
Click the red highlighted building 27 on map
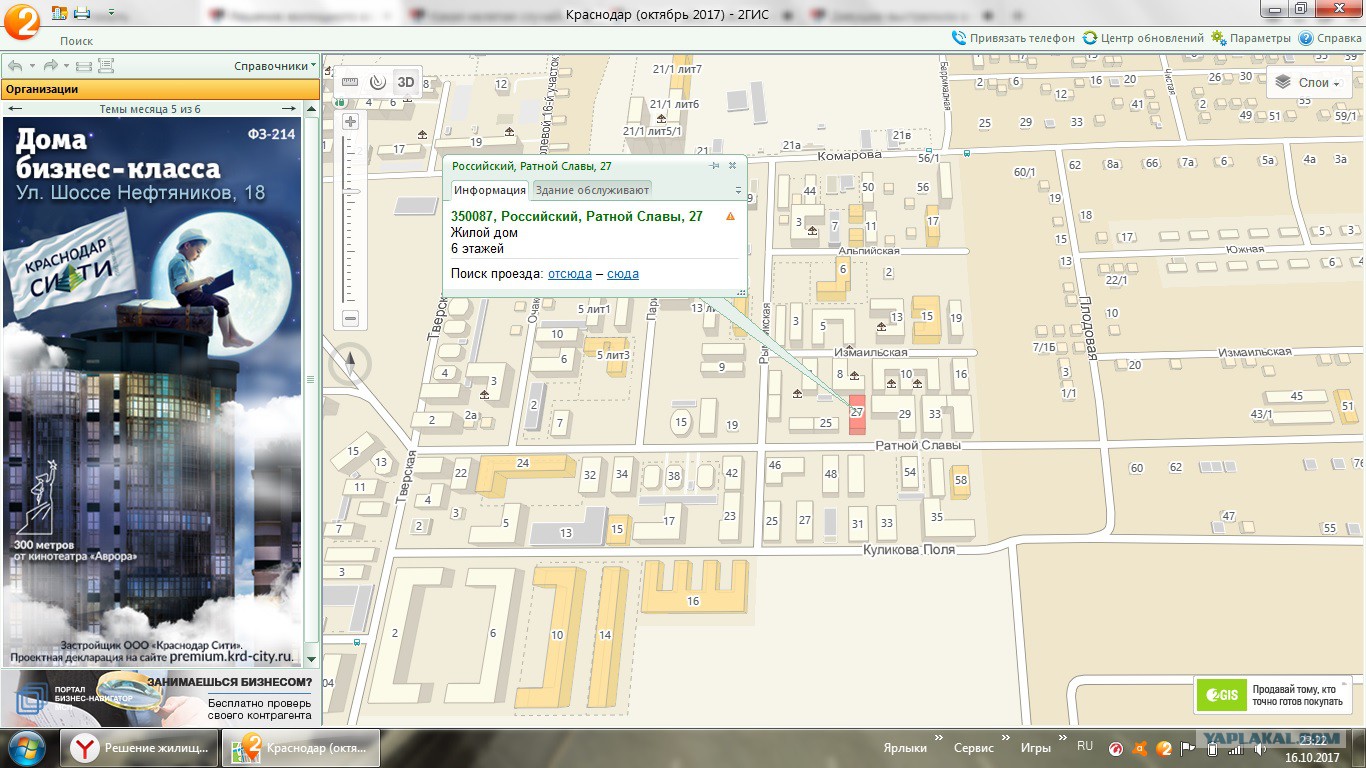click(x=857, y=414)
